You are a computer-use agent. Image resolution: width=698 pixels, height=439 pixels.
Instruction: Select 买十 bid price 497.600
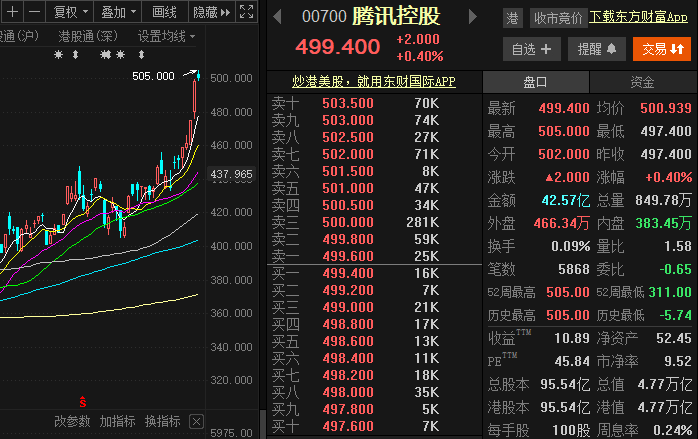[348, 426]
